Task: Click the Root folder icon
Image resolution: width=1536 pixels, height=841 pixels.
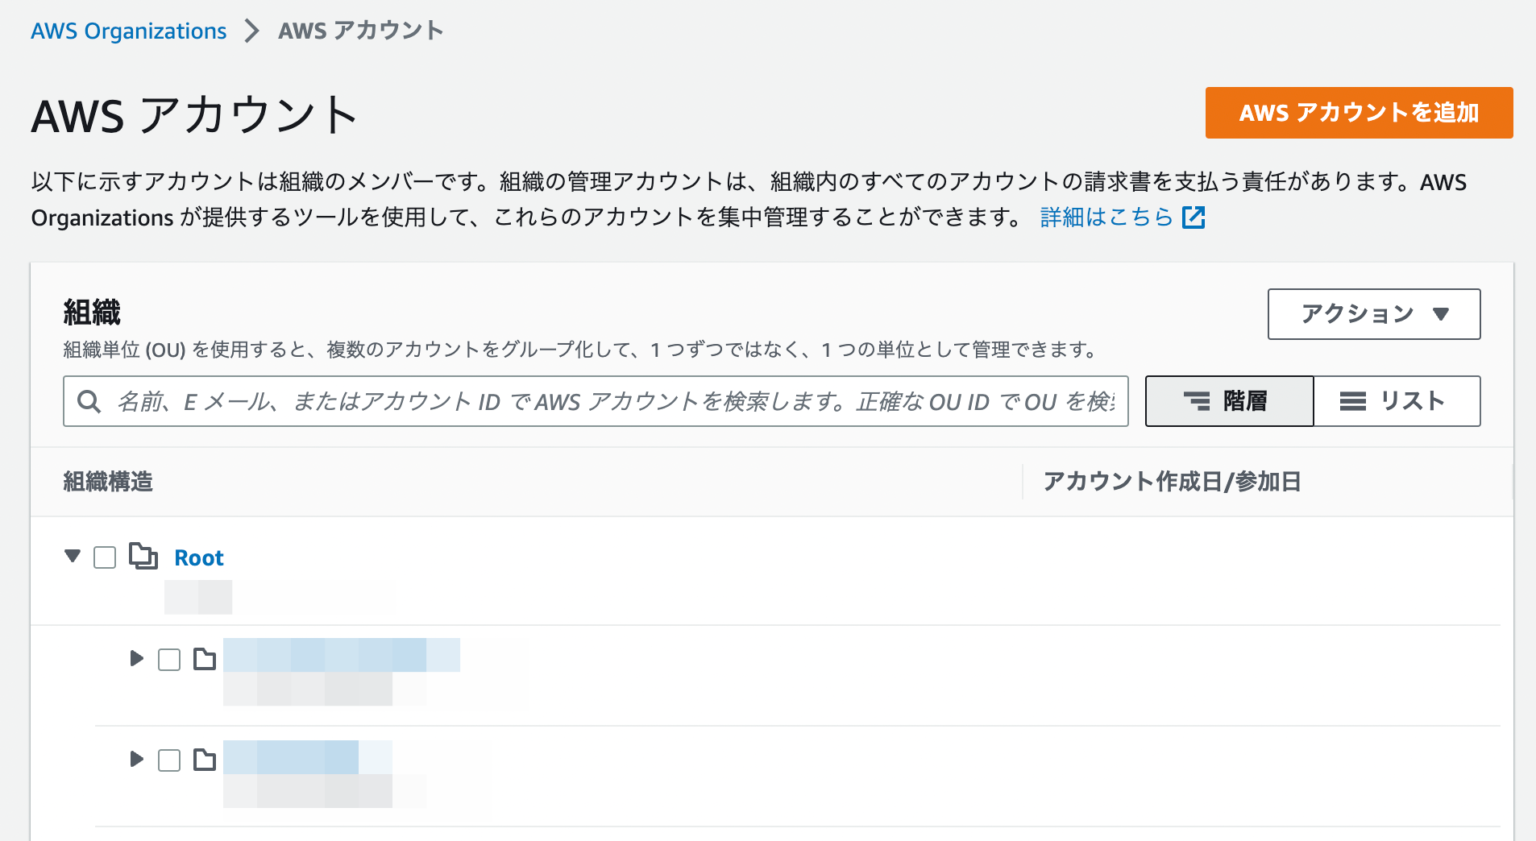Action: (x=143, y=557)
